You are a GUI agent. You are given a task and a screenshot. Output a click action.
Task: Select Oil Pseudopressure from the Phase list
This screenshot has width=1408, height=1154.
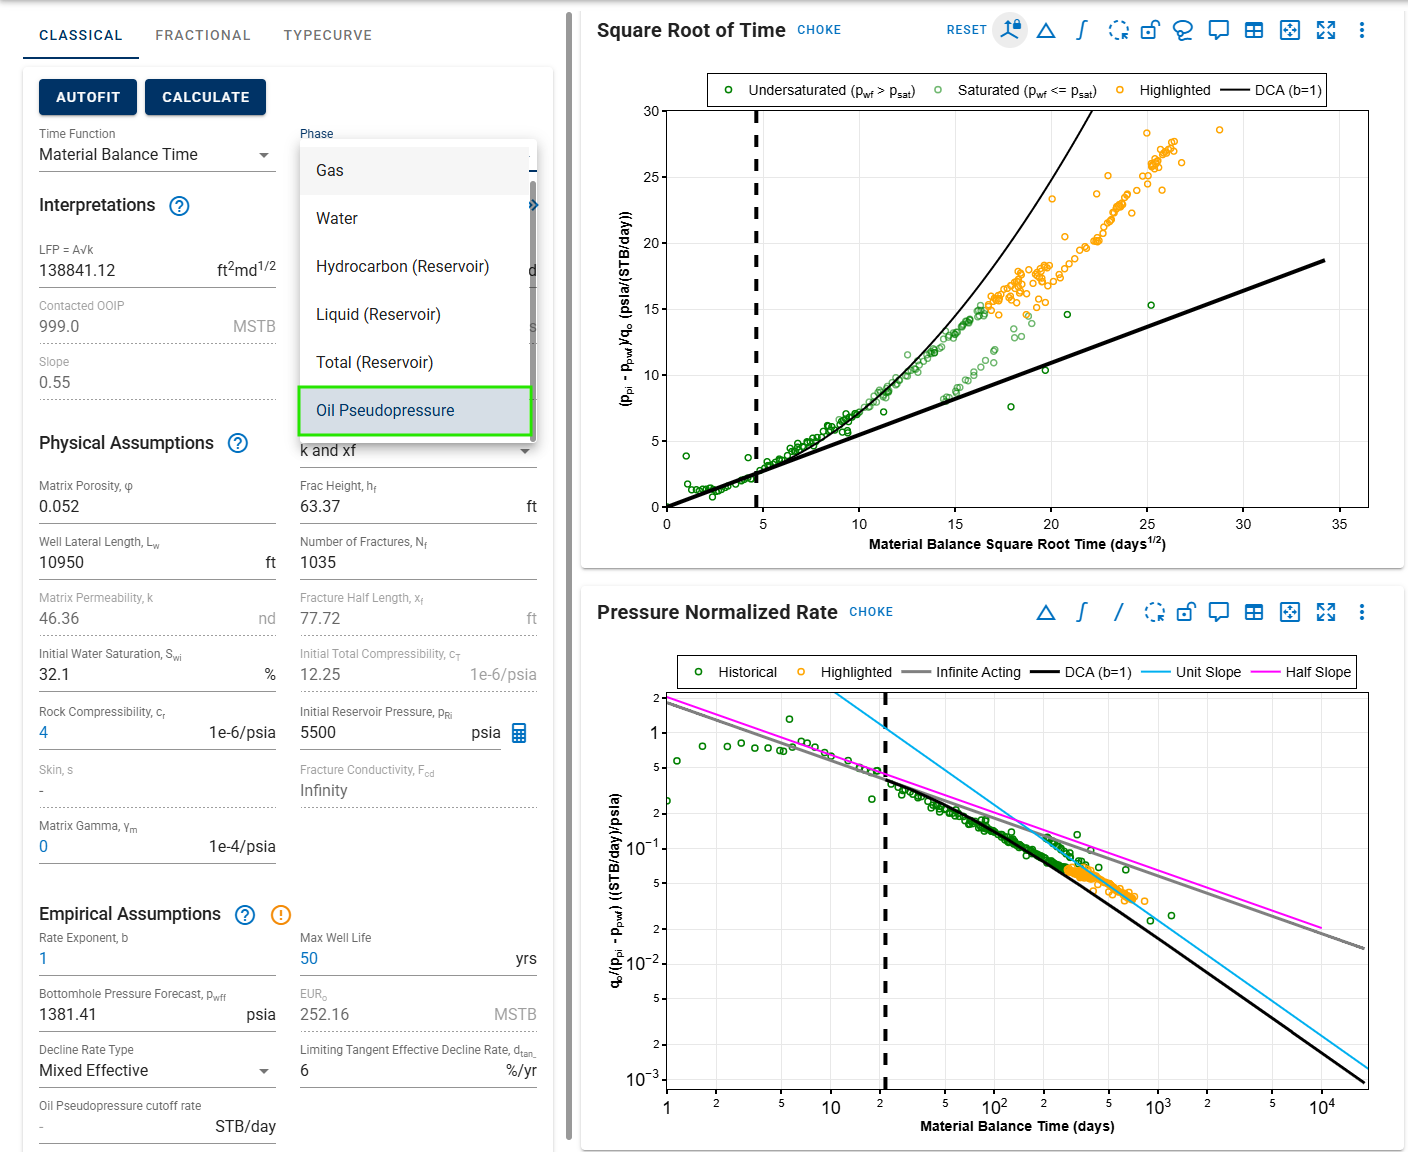(415, 411)
